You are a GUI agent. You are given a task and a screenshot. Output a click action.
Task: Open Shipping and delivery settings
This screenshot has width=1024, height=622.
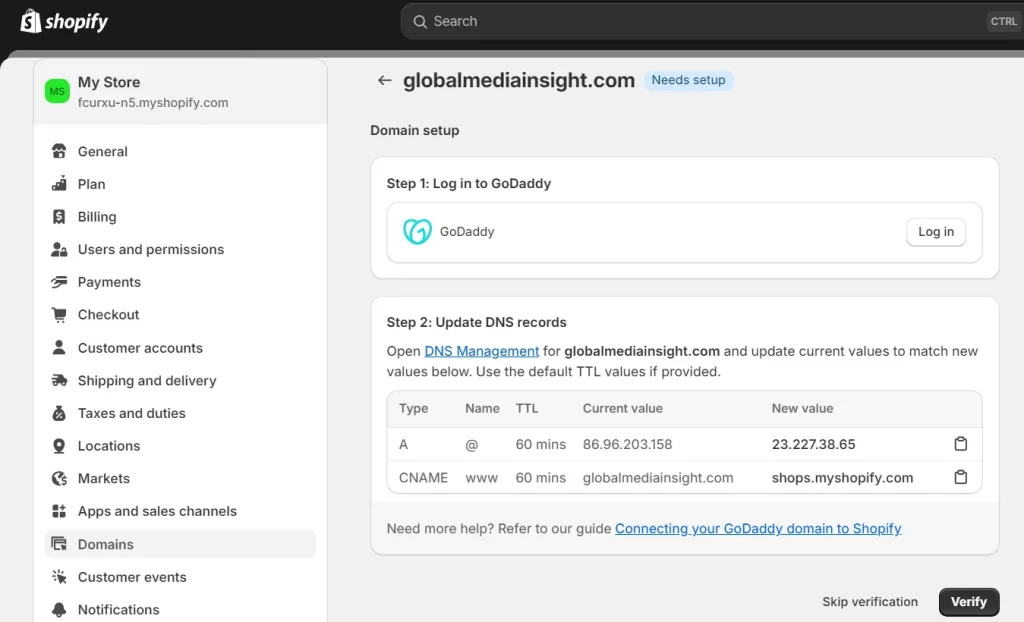[x=147, y=381]
